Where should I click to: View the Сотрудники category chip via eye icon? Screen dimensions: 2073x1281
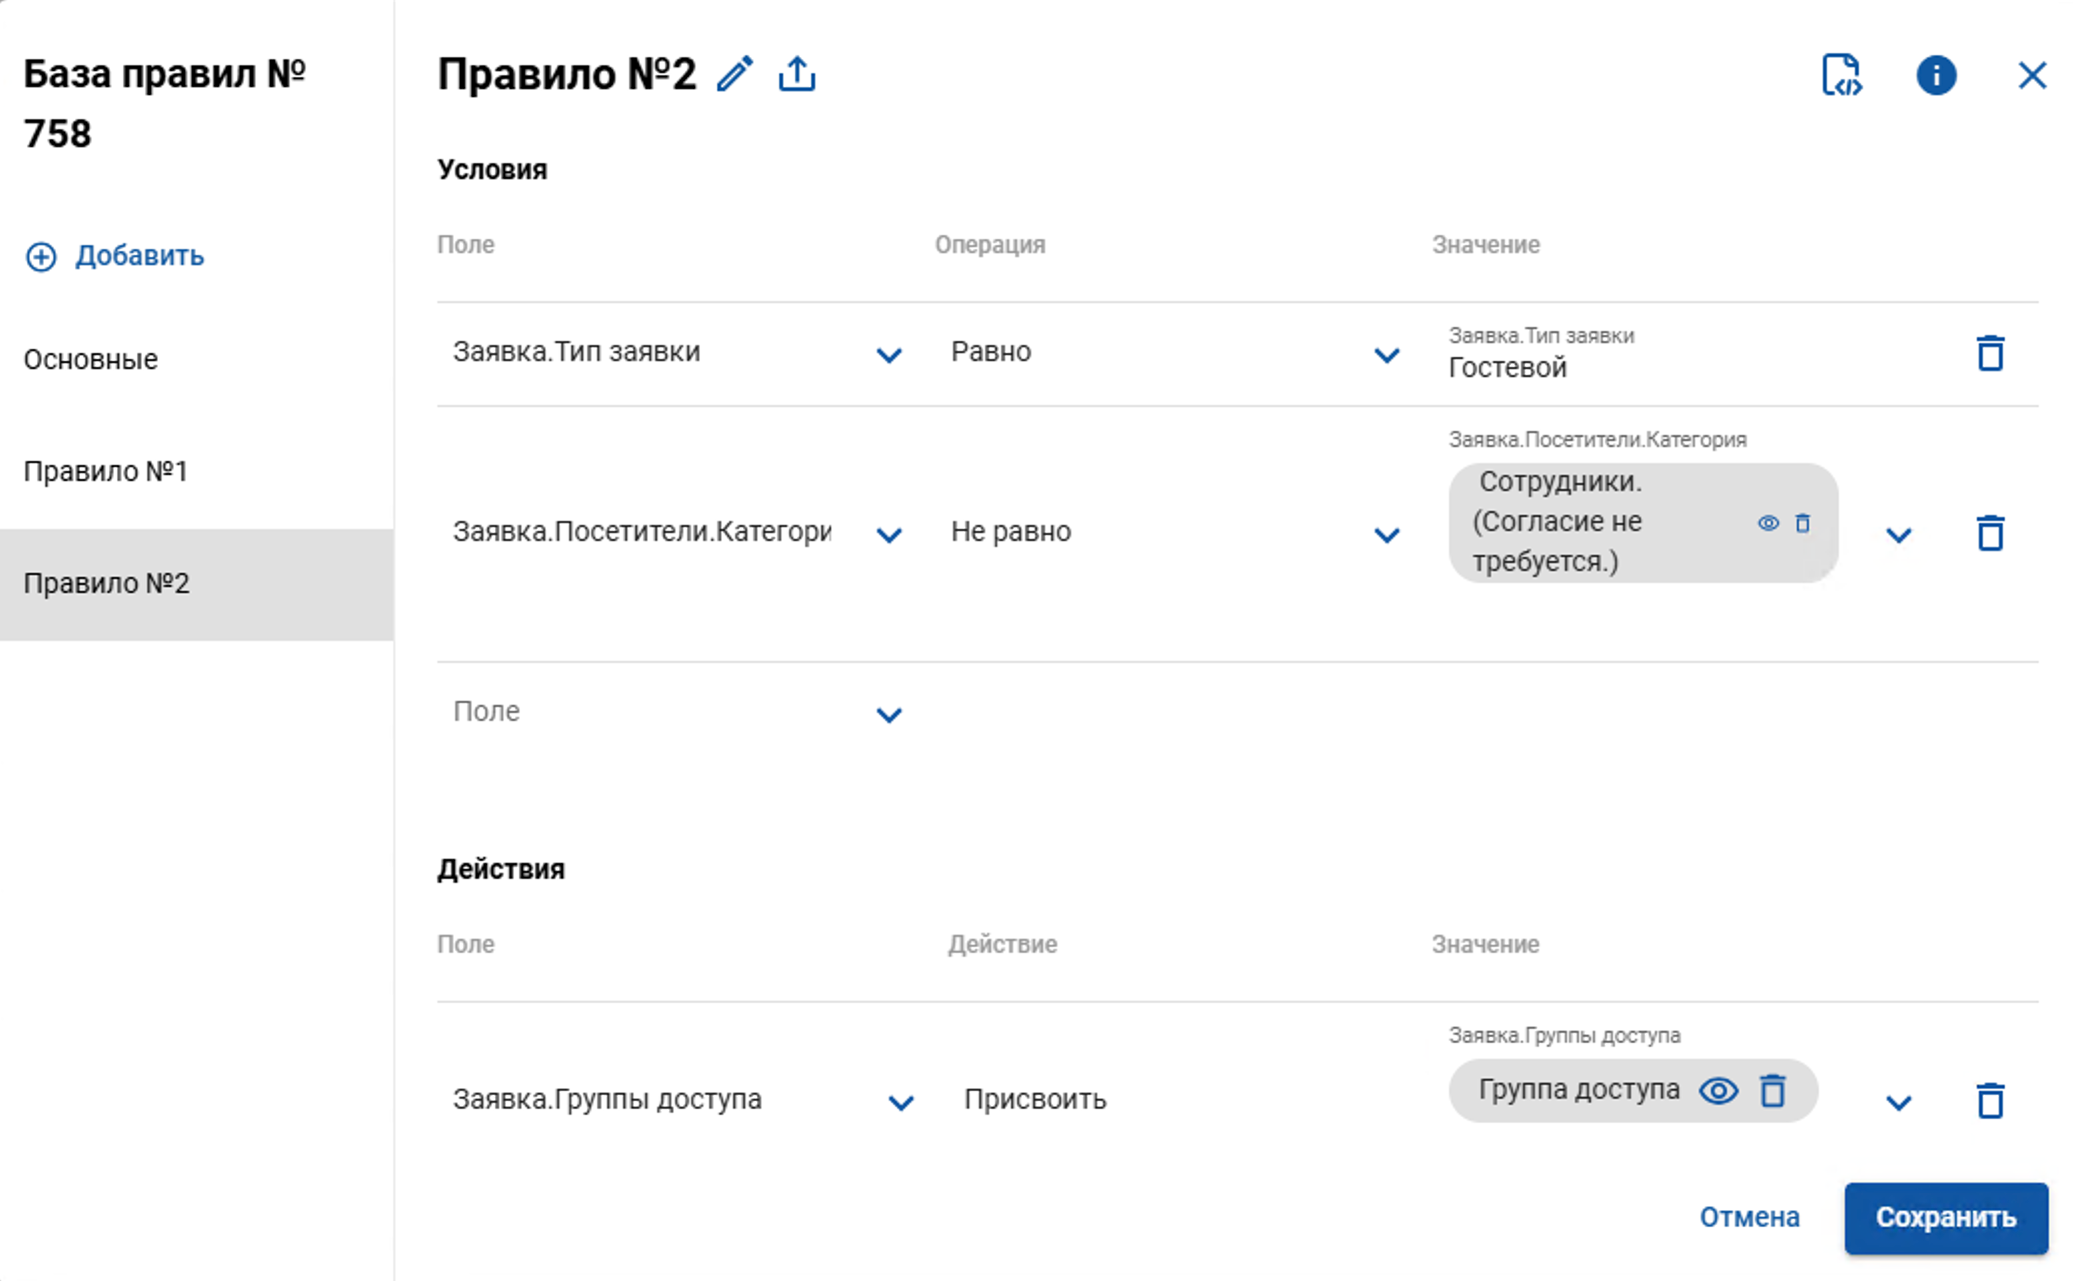(1768, 523)
